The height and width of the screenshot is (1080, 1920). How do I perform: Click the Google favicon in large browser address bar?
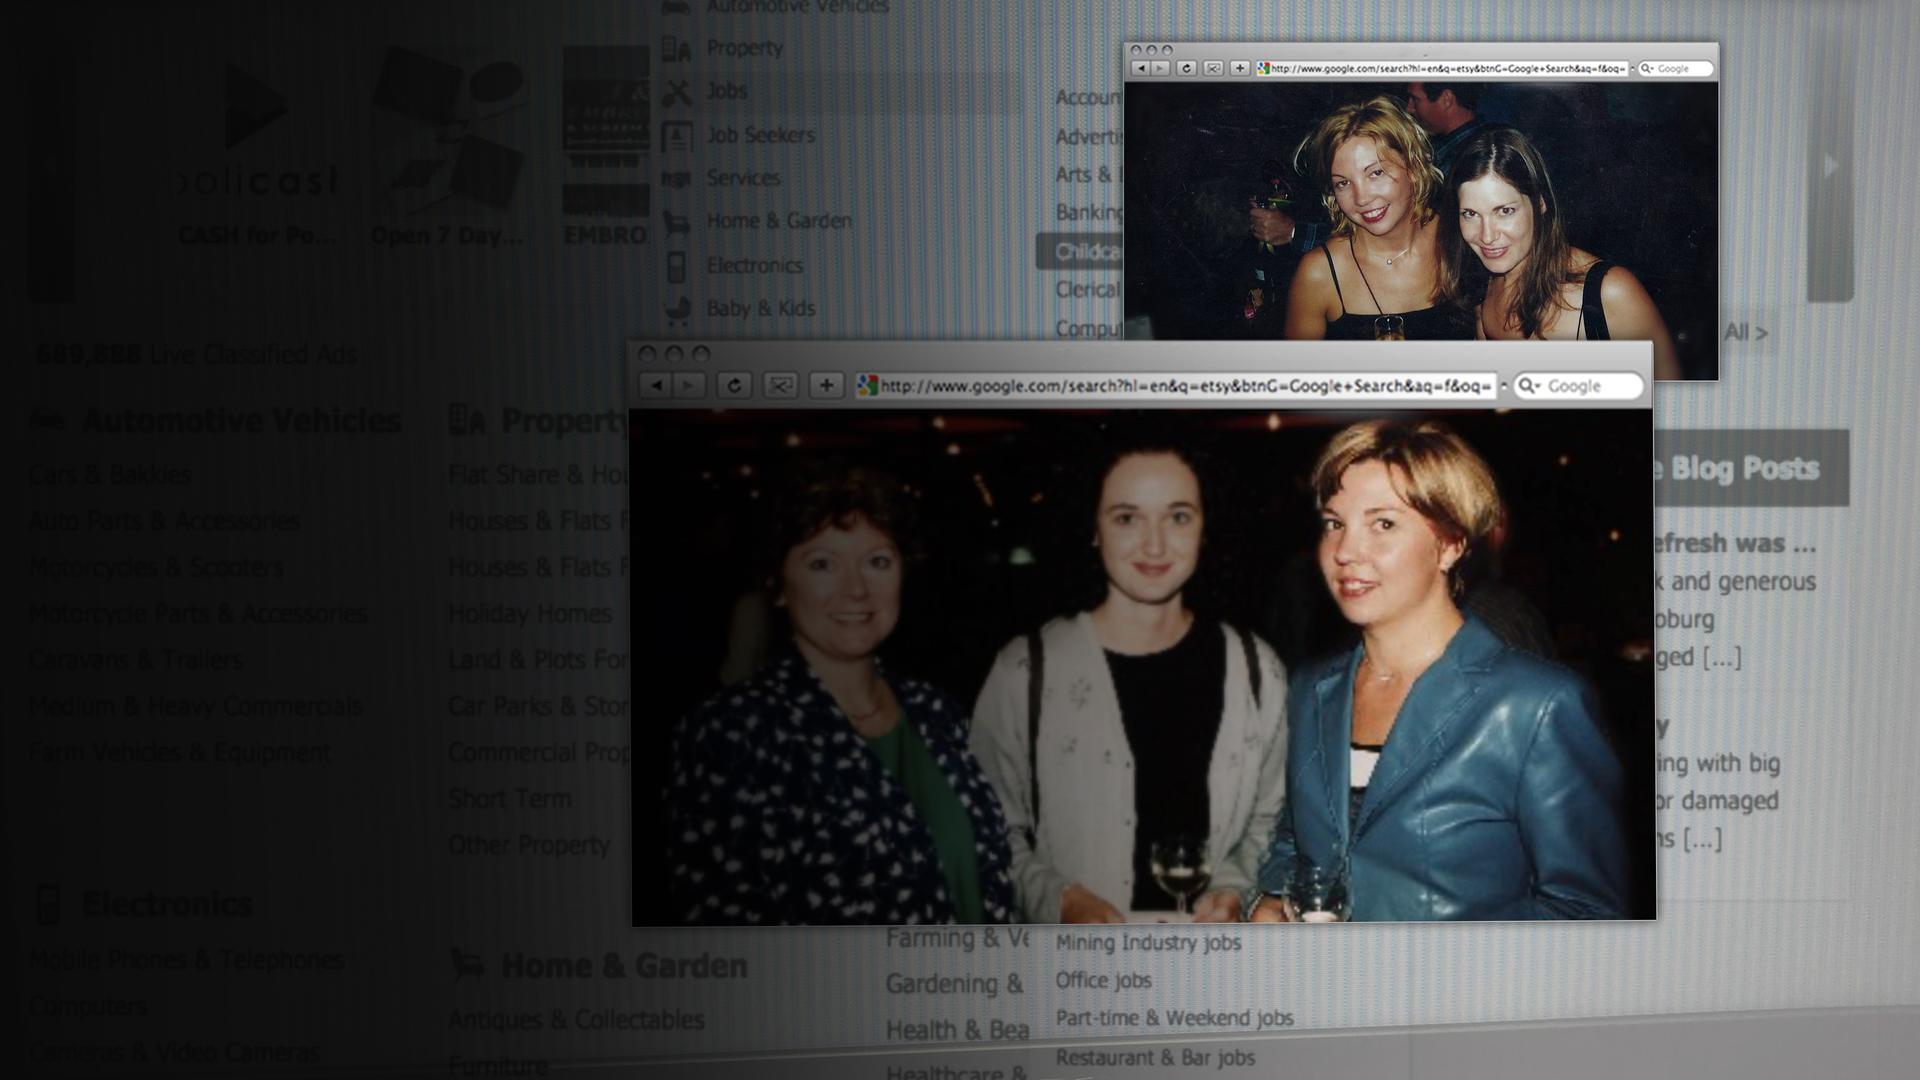(868, 386)
